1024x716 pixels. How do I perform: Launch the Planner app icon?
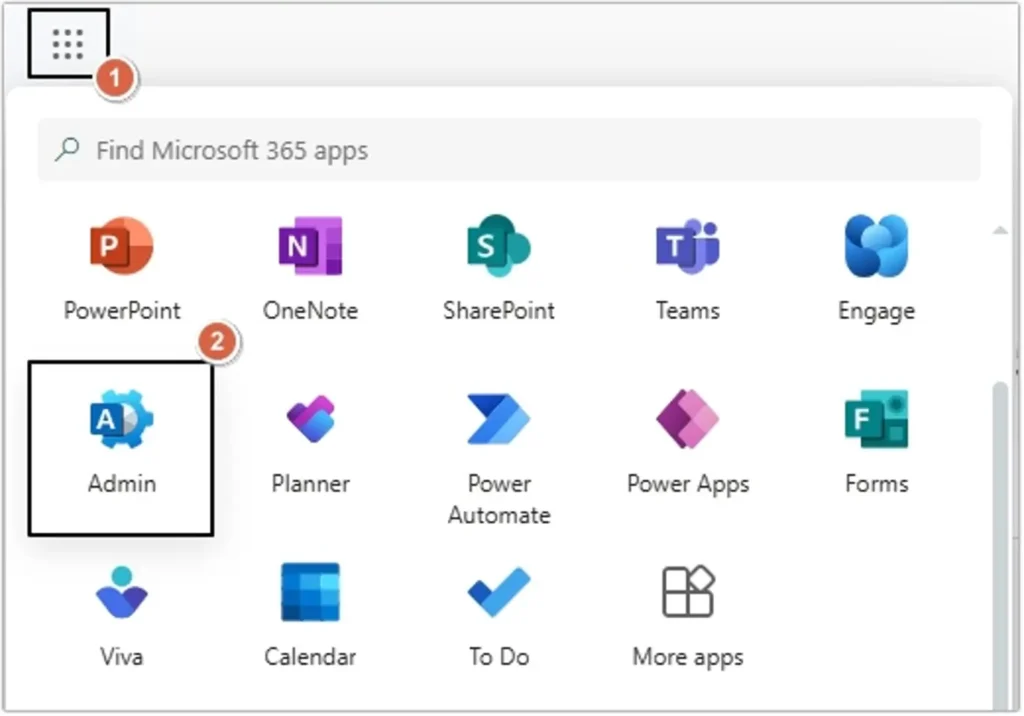click(310, 419)
